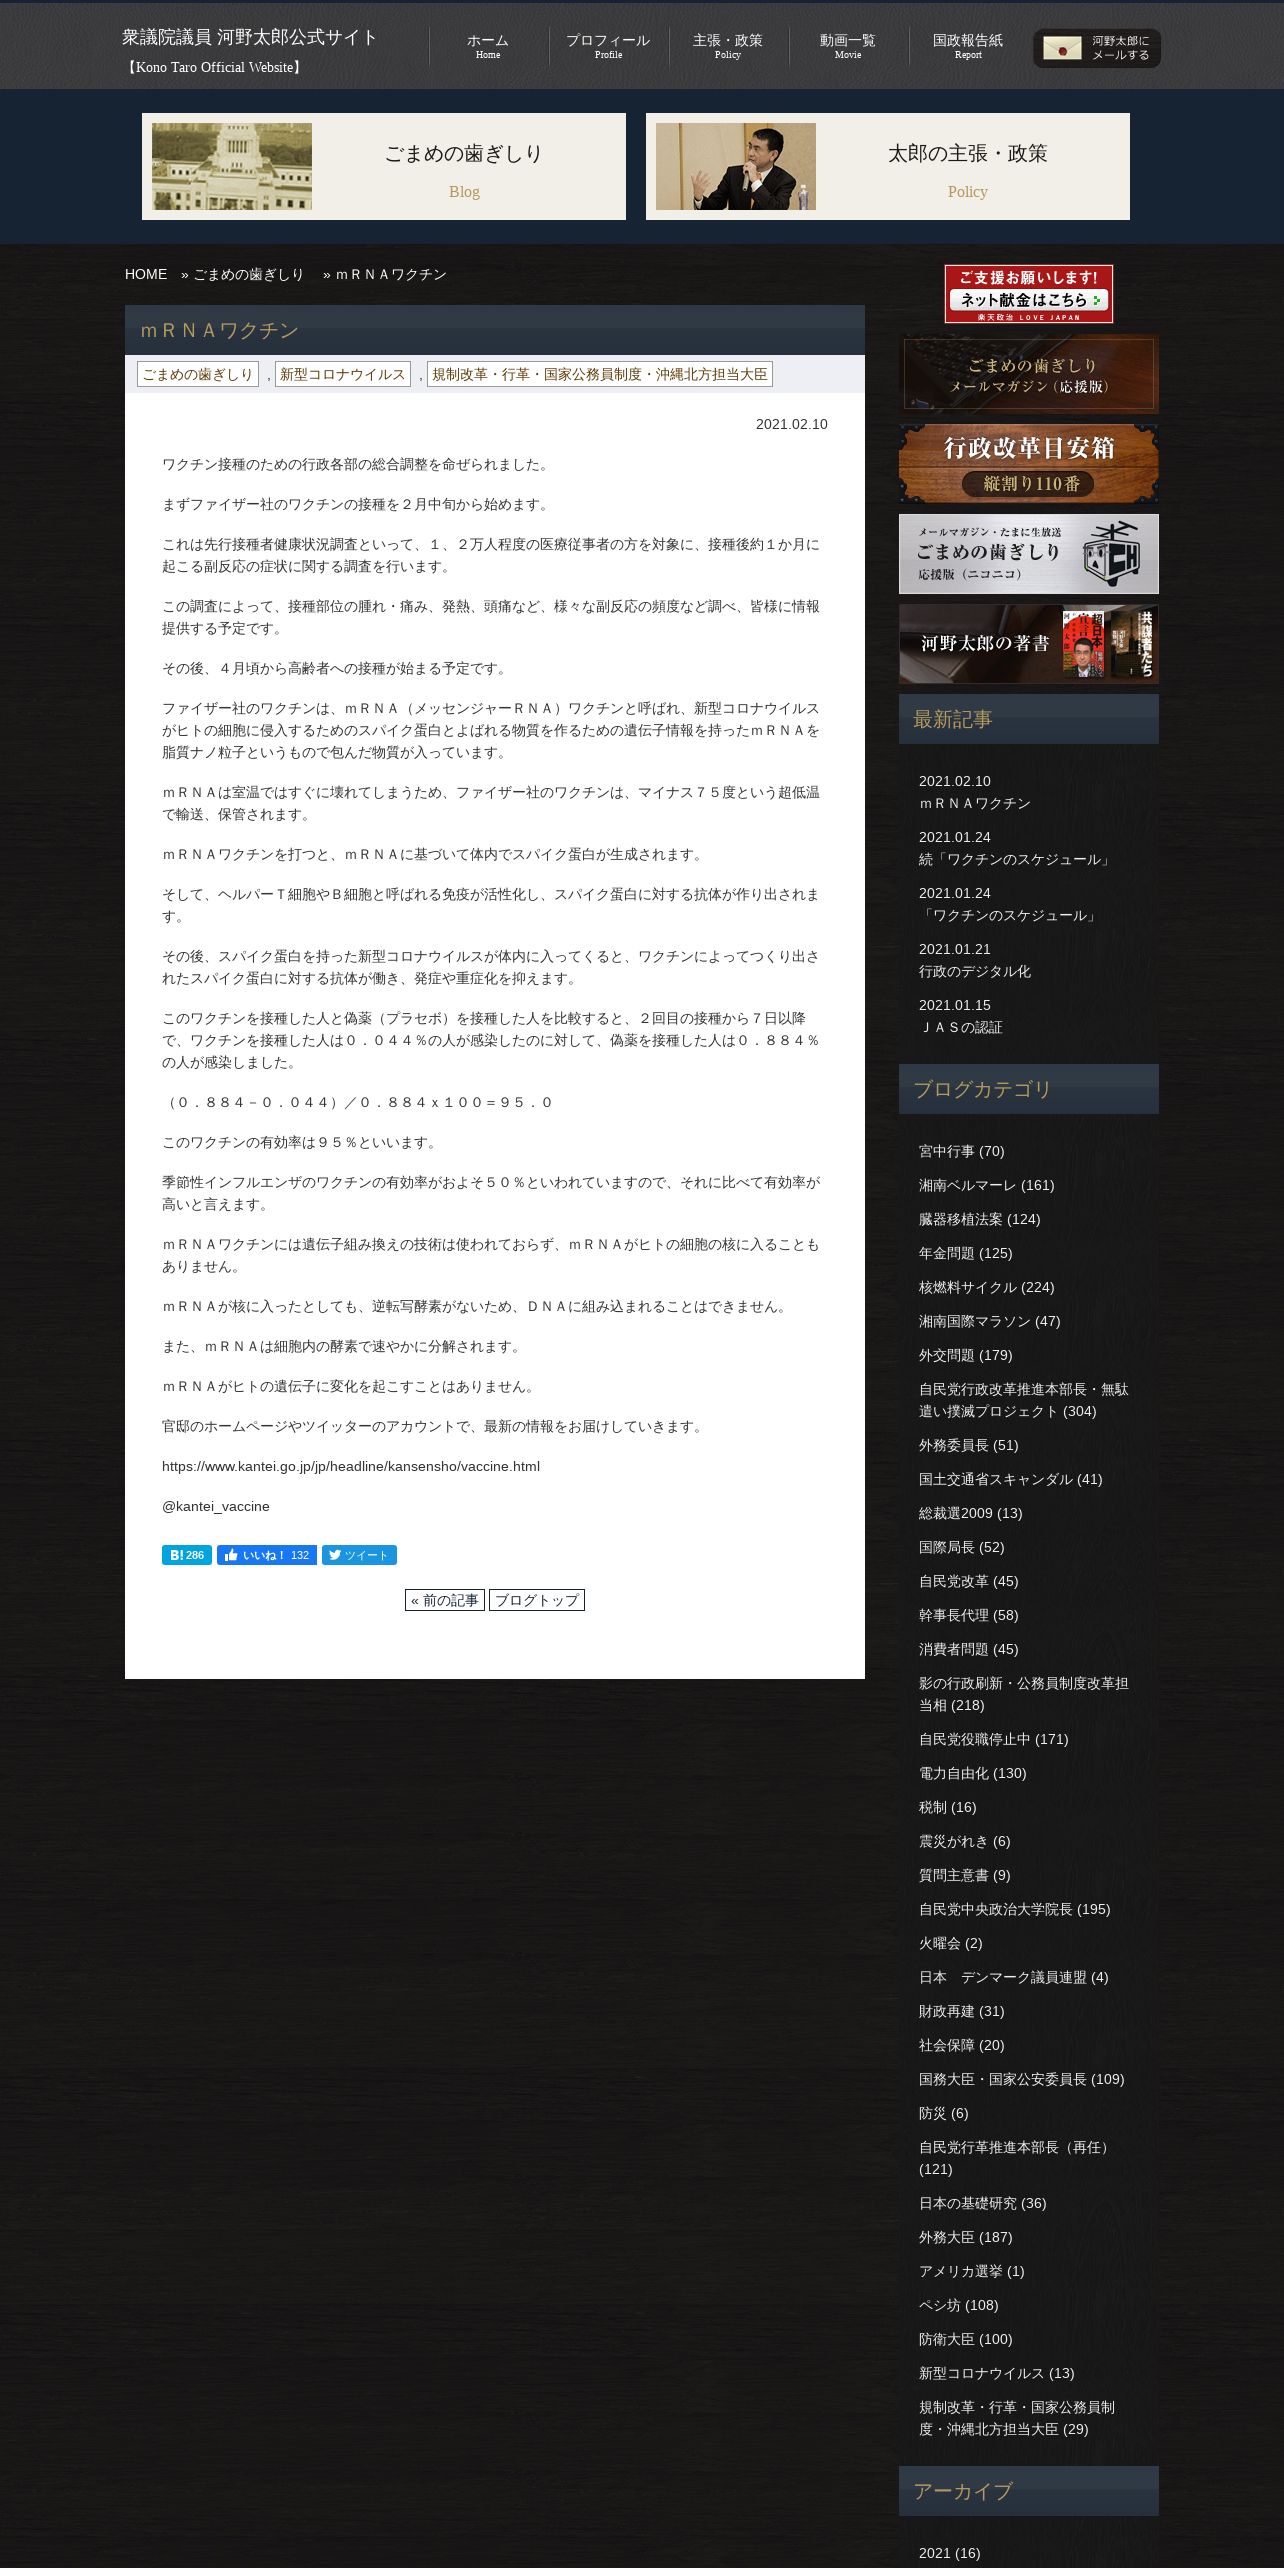Open category 国土交通省スキャンダル (41)

[x=1011, y=1479]
